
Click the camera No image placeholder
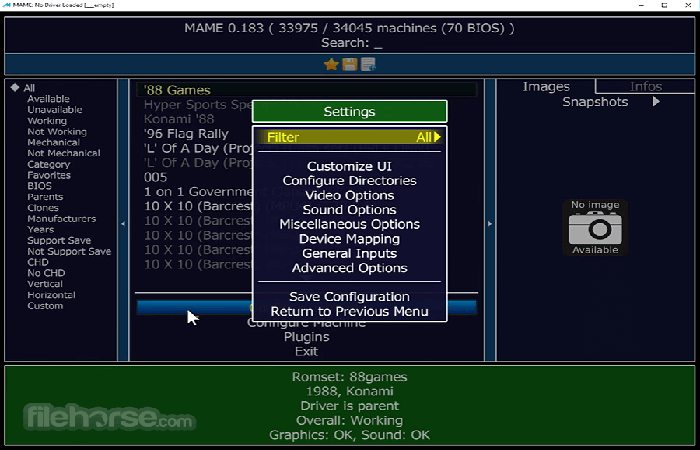tap(595, 228)
